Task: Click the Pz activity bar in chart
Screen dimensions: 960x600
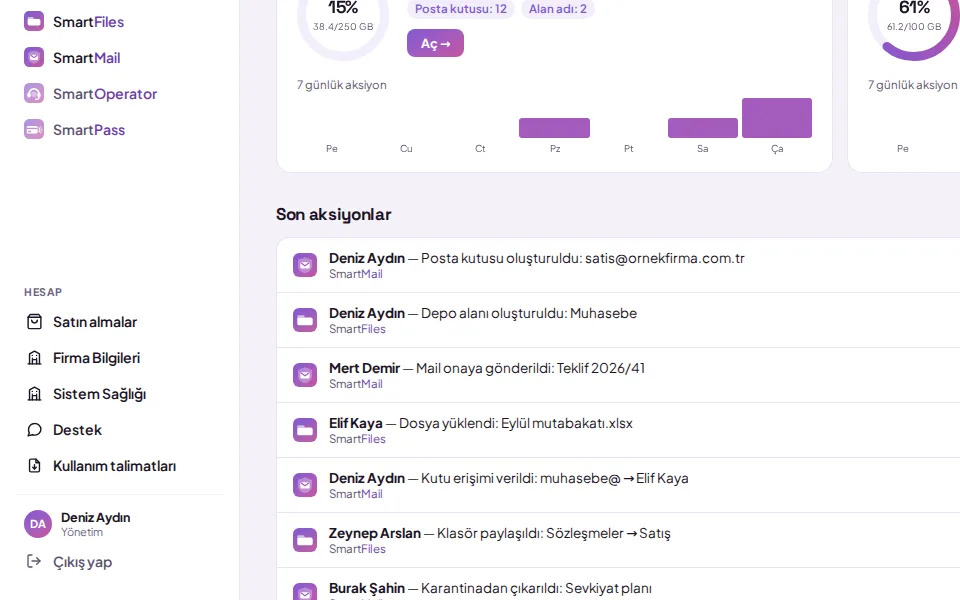Action: (555, 128)
